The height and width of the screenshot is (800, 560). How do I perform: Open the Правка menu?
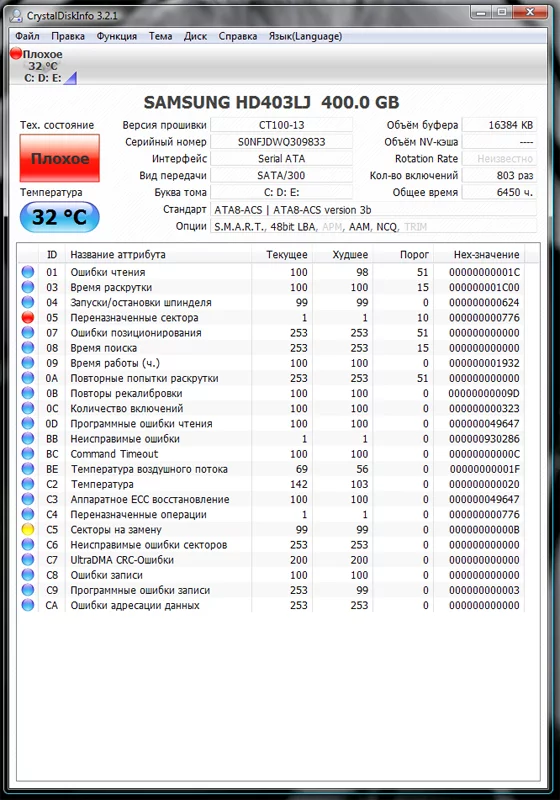[x=68, y=36]
